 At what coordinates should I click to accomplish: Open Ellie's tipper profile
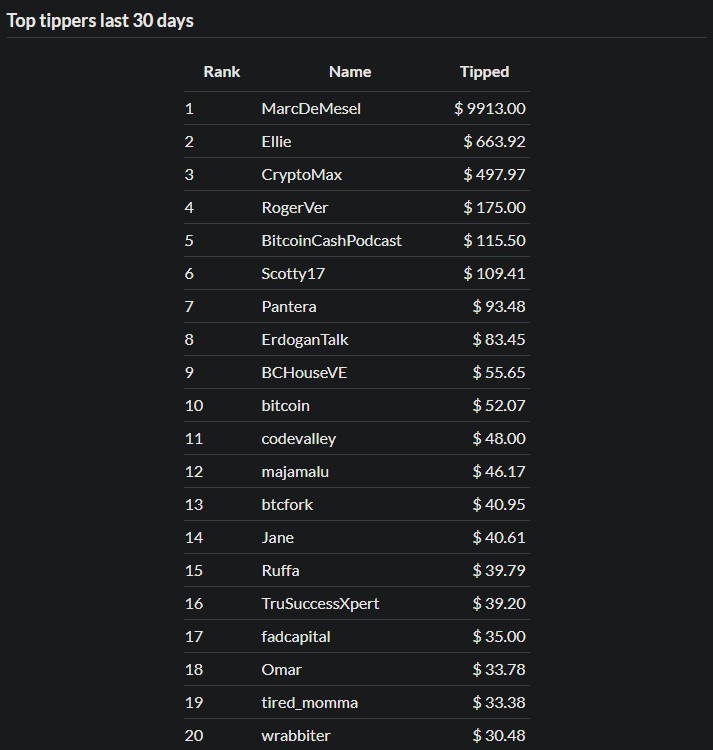[x=276, y=142]
